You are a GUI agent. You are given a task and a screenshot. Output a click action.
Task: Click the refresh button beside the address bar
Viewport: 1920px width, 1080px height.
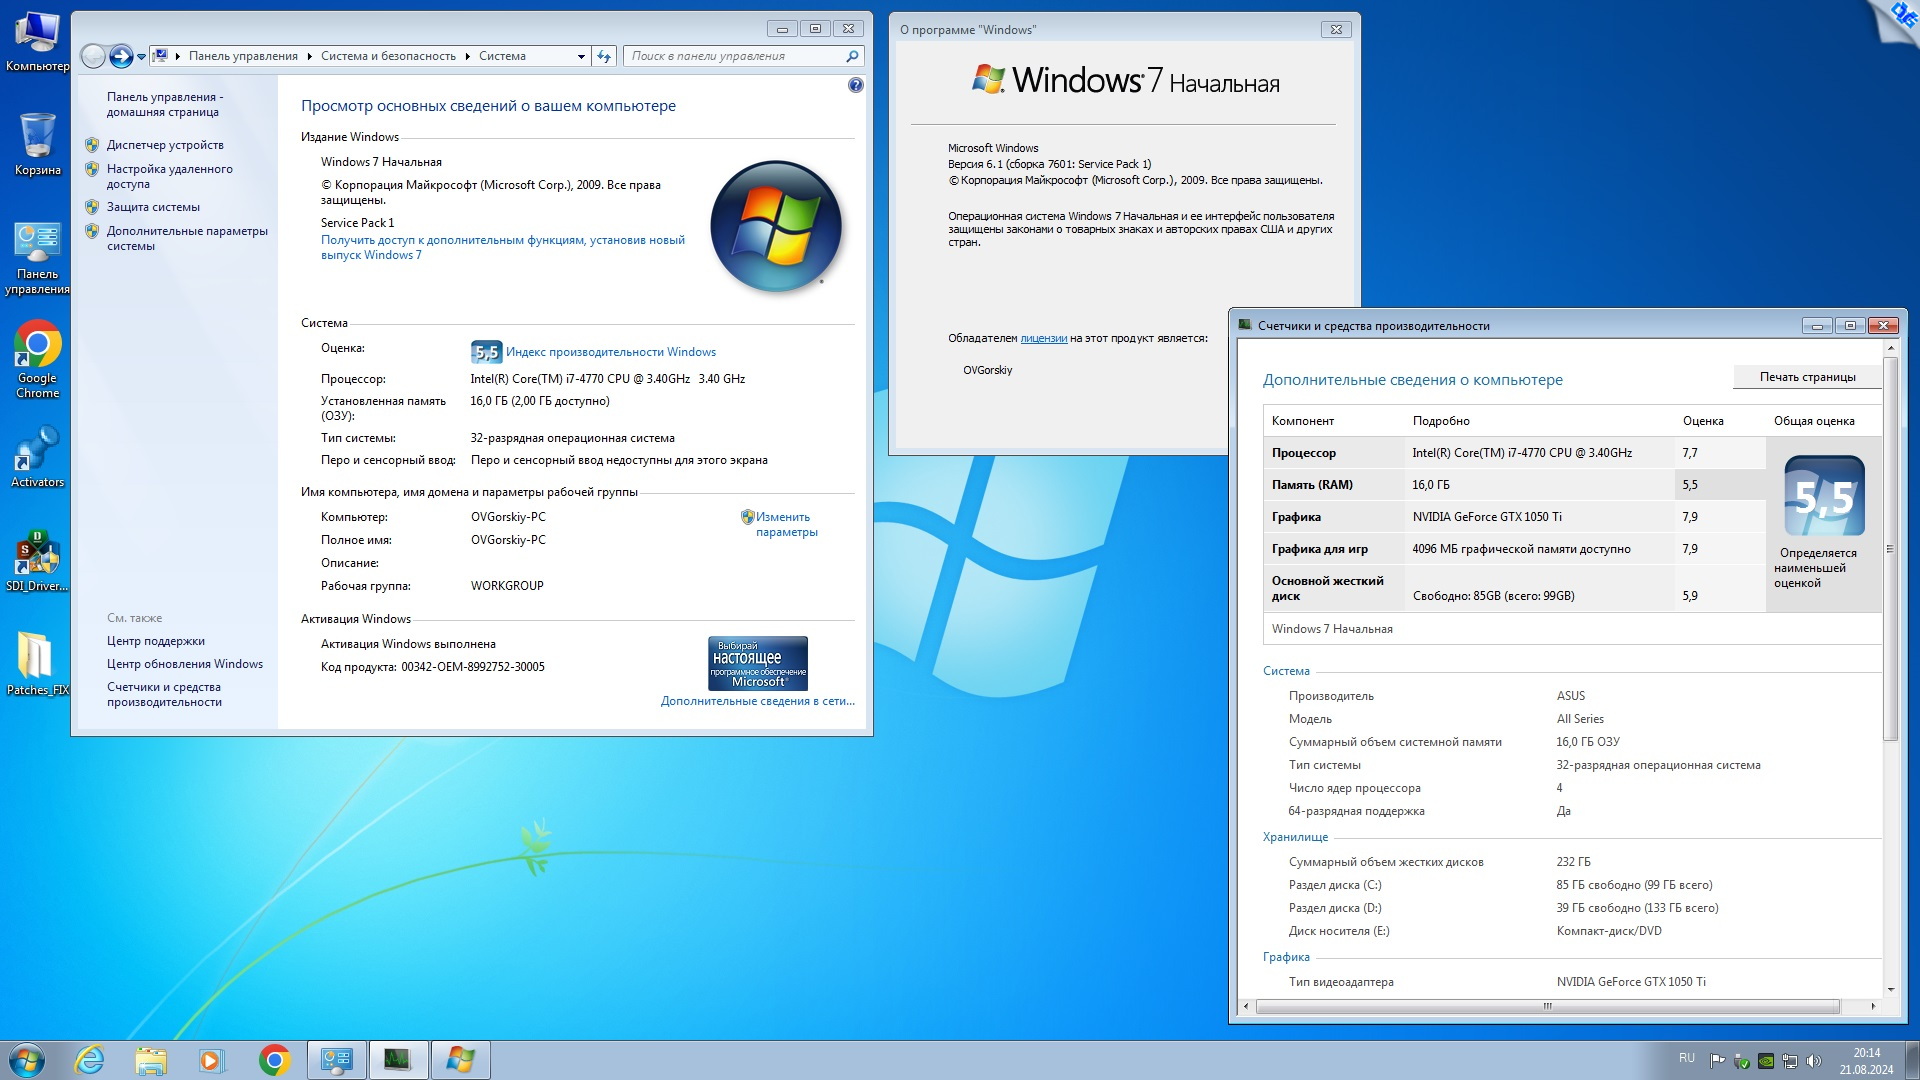[x=604, y=56]
